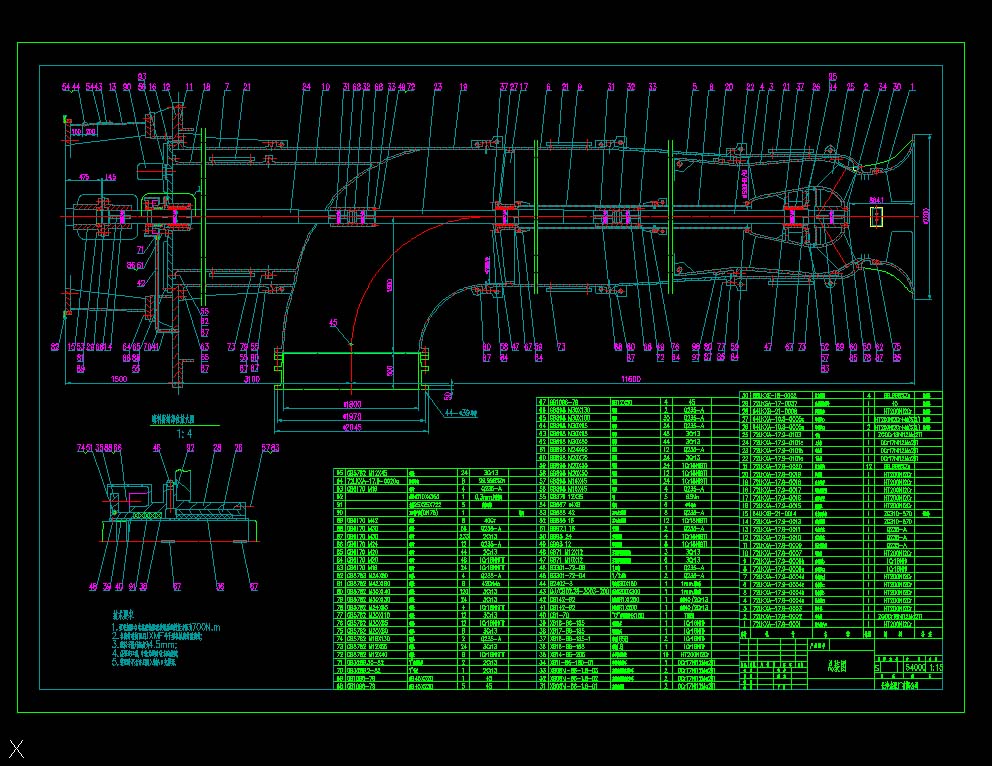The width and height of the screenshot is (992, 766).
Task: Select balloon 10 on the top callout row
Action: pyautogui.click(x=325, y=87)
